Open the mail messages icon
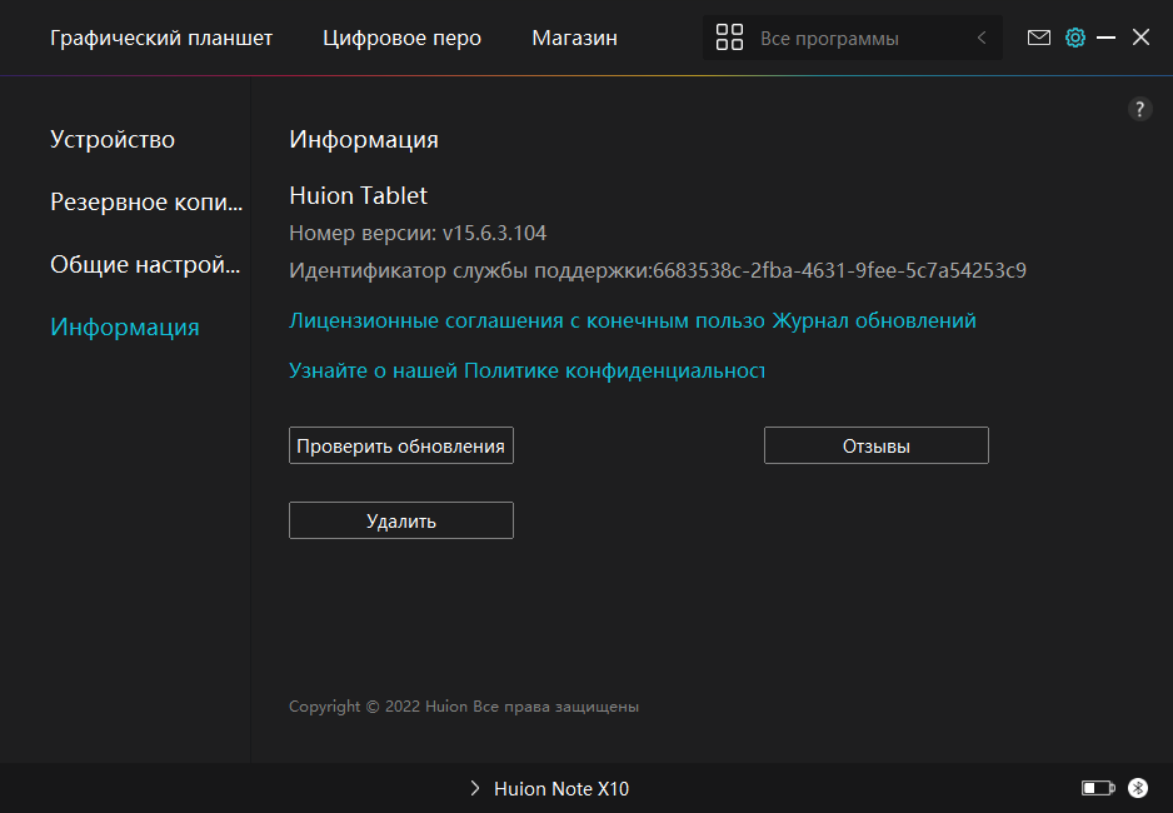 (x=1038, y=37)
